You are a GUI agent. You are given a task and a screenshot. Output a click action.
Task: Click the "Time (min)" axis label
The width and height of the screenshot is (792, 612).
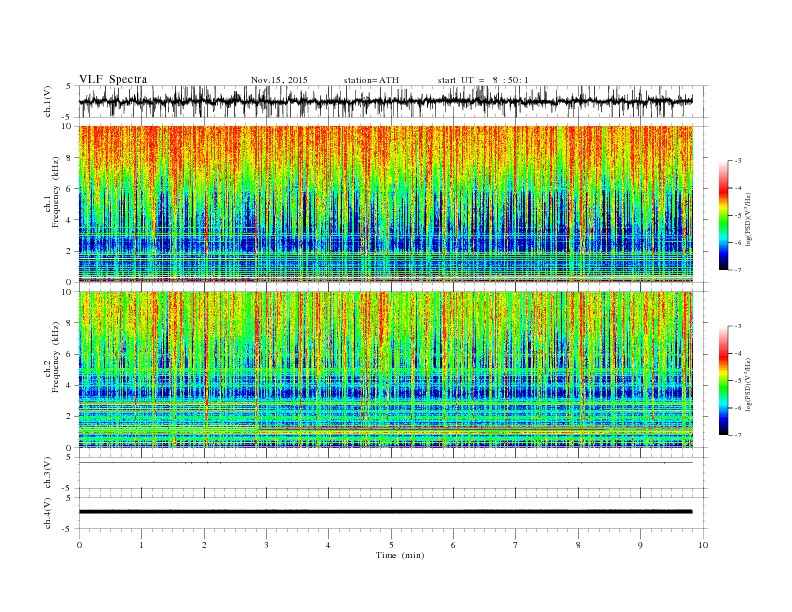(400, 555)
